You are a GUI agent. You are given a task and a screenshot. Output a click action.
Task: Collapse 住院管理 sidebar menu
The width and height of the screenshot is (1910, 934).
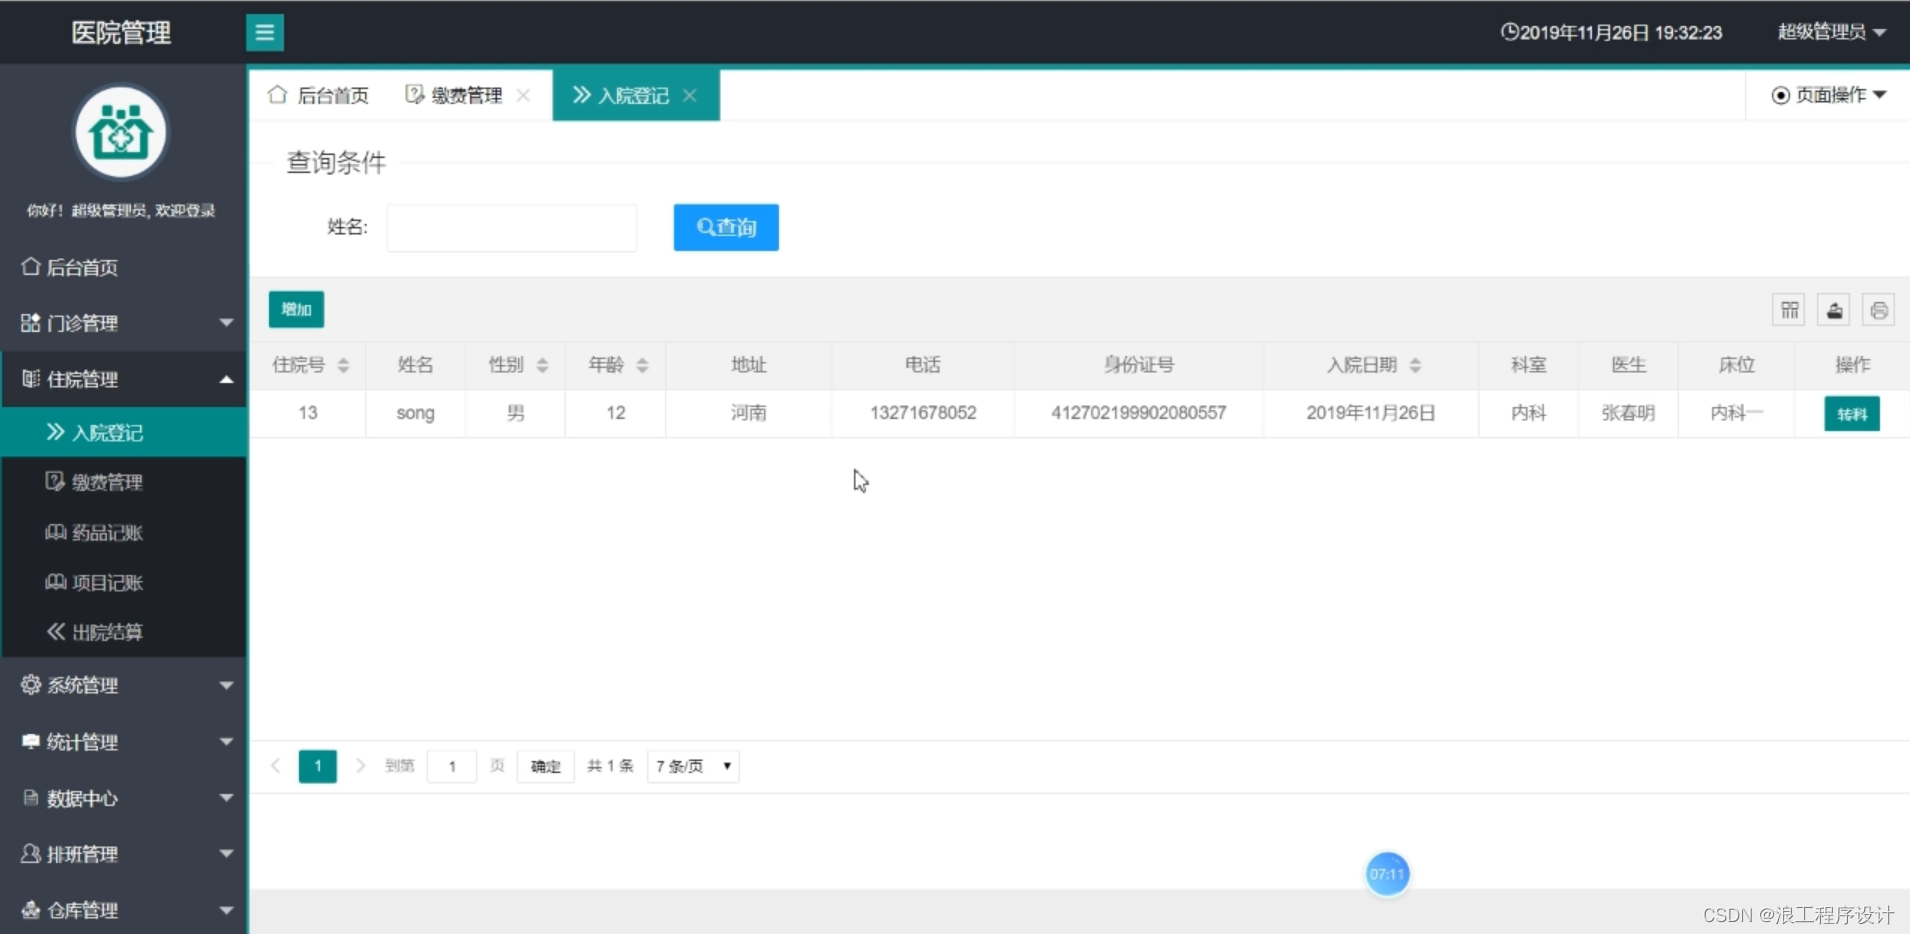pos(124,379)
